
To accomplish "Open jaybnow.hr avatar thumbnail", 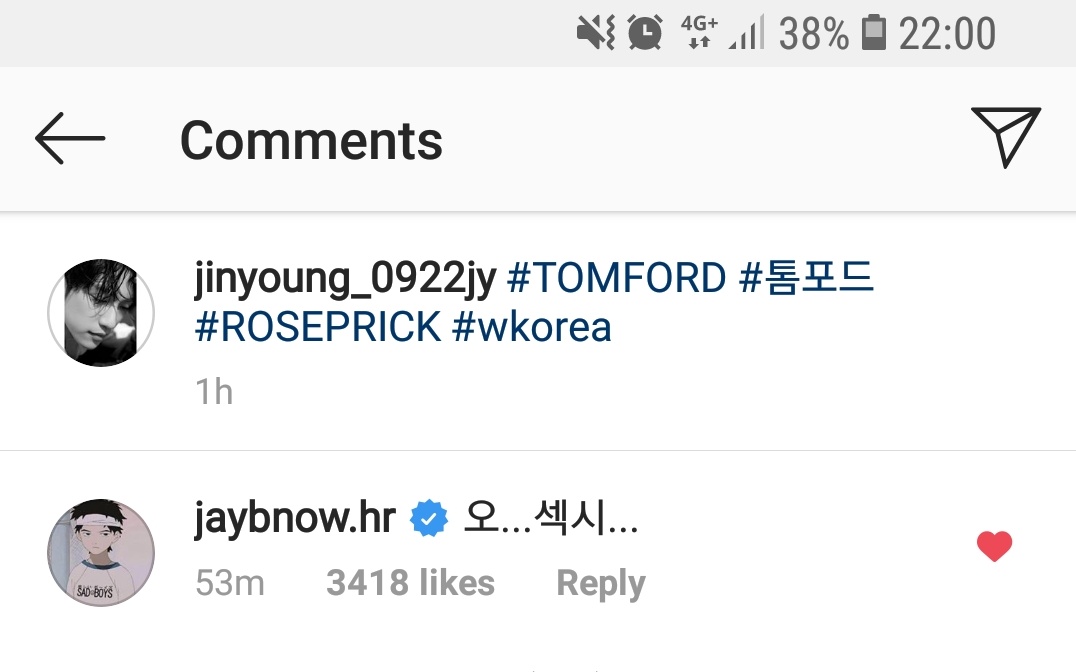I will (101, 553).
